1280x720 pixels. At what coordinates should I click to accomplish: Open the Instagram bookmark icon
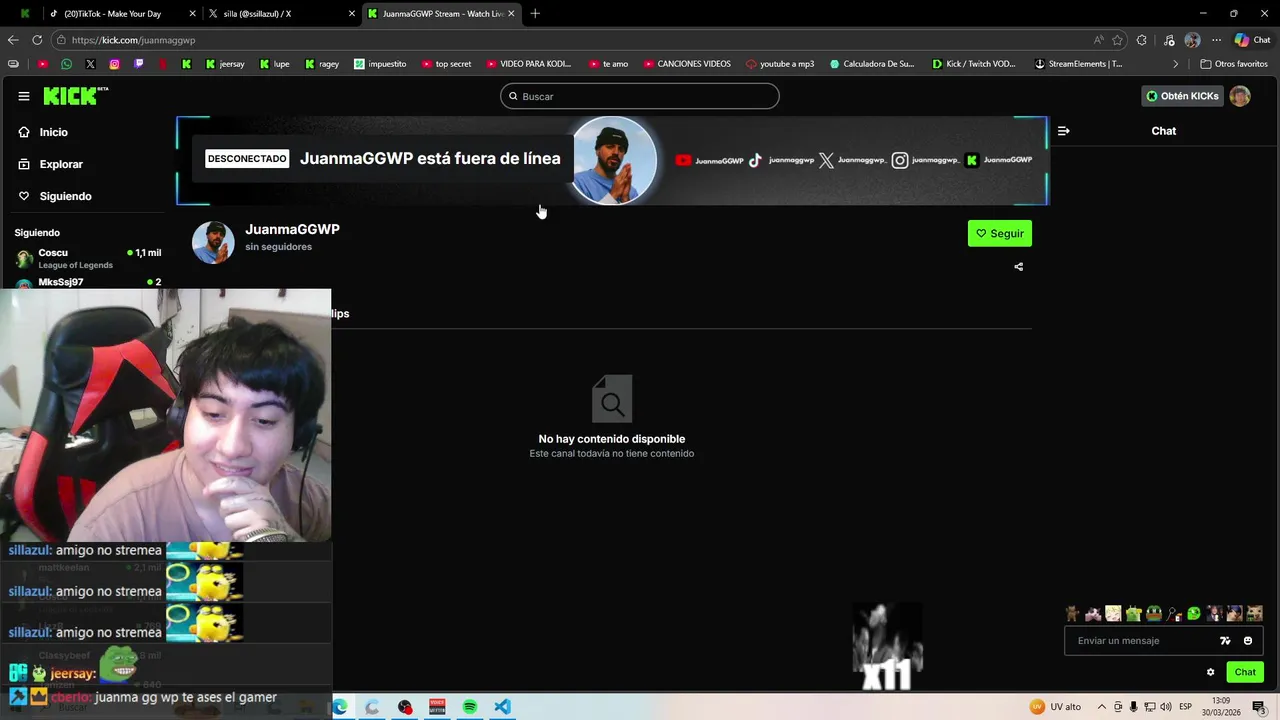pyautogui.click(x=114, y=64)
